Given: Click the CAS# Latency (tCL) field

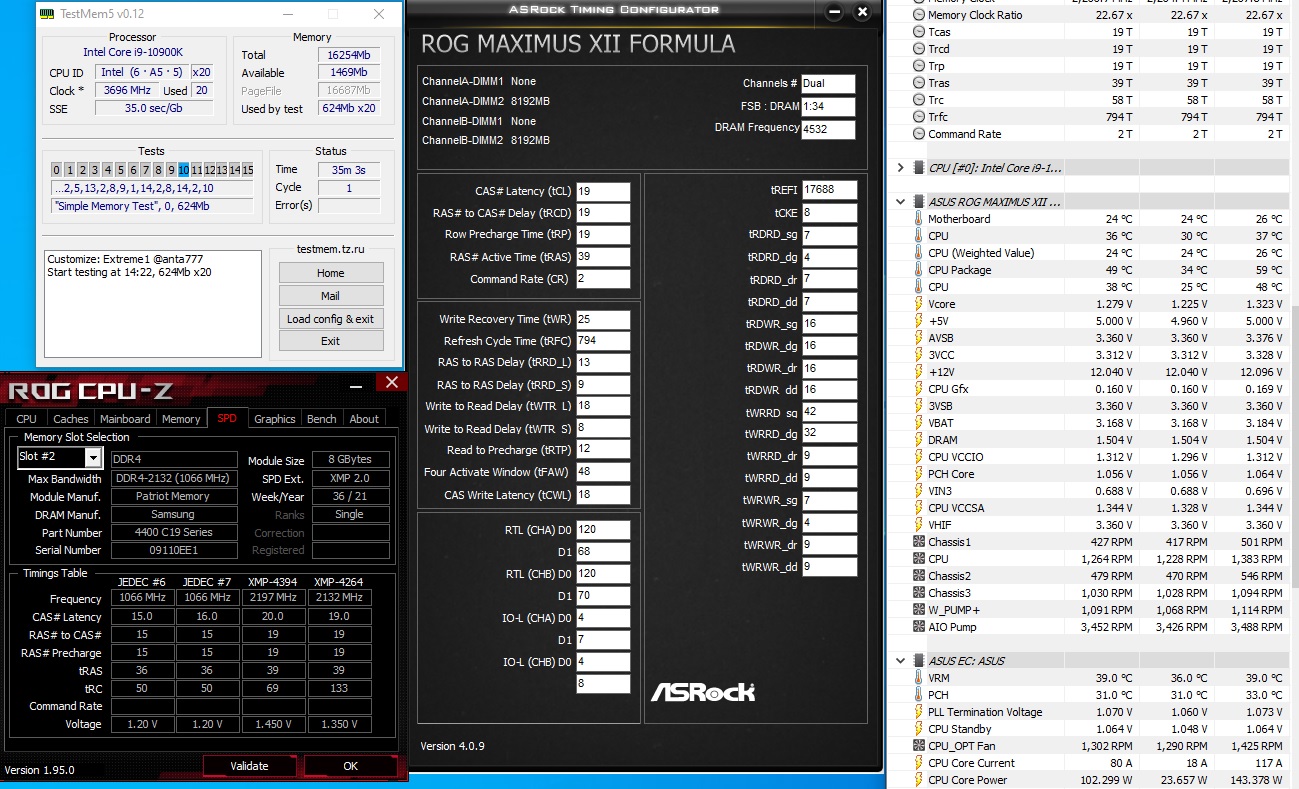Looking at the screenshot, I should [x=603, y=191].
